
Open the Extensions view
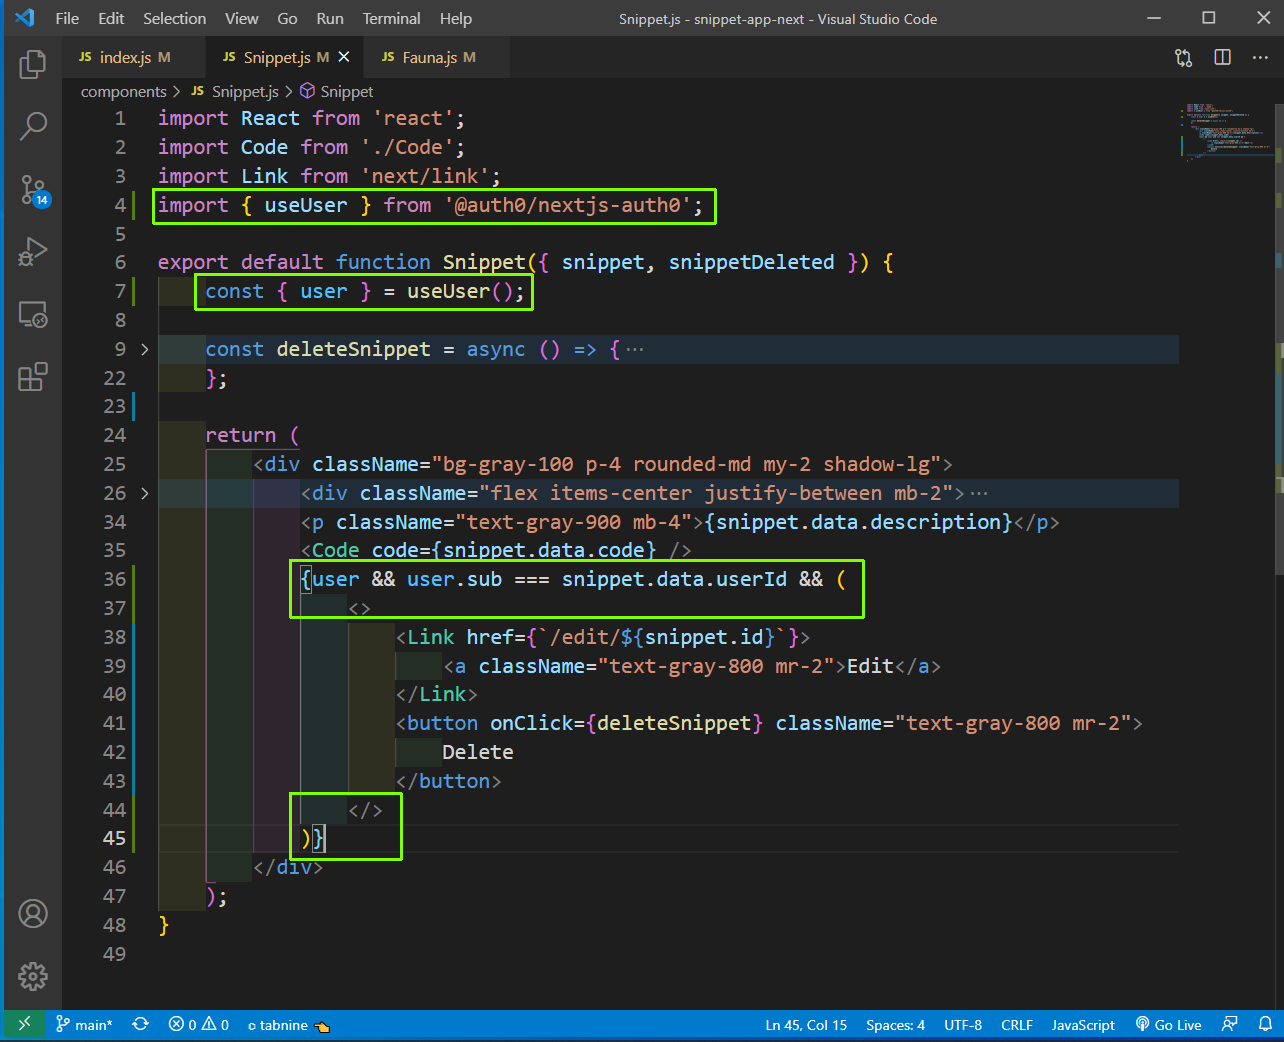(x=33, y=377)
